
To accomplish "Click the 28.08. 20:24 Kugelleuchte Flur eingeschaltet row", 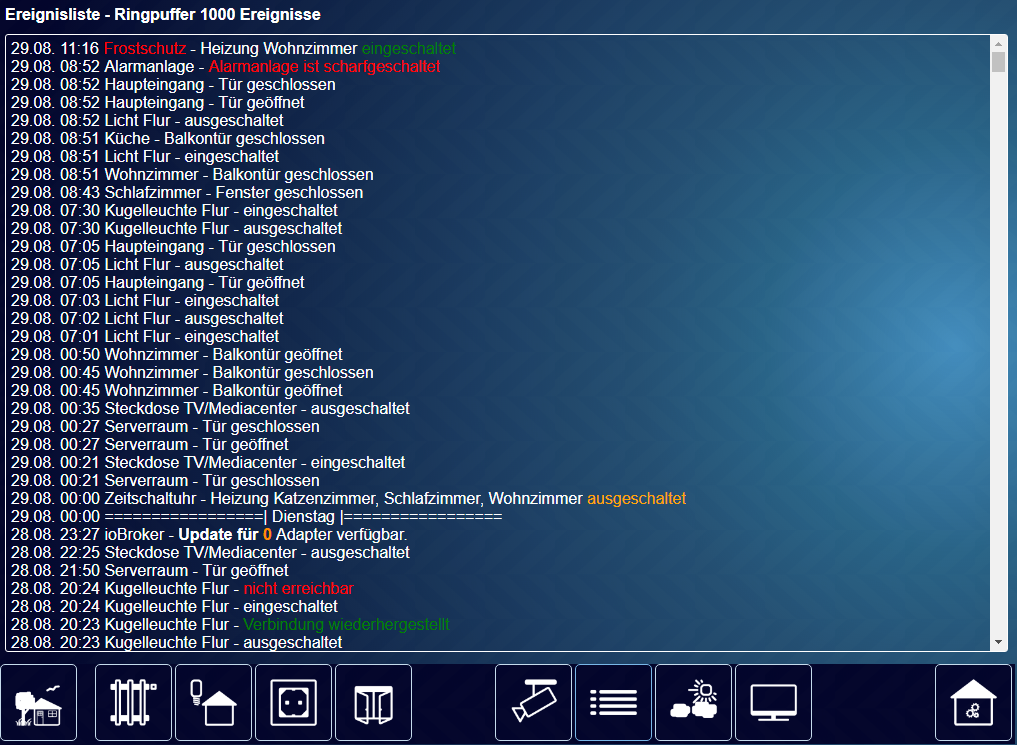I will click(x=174, y=607).
